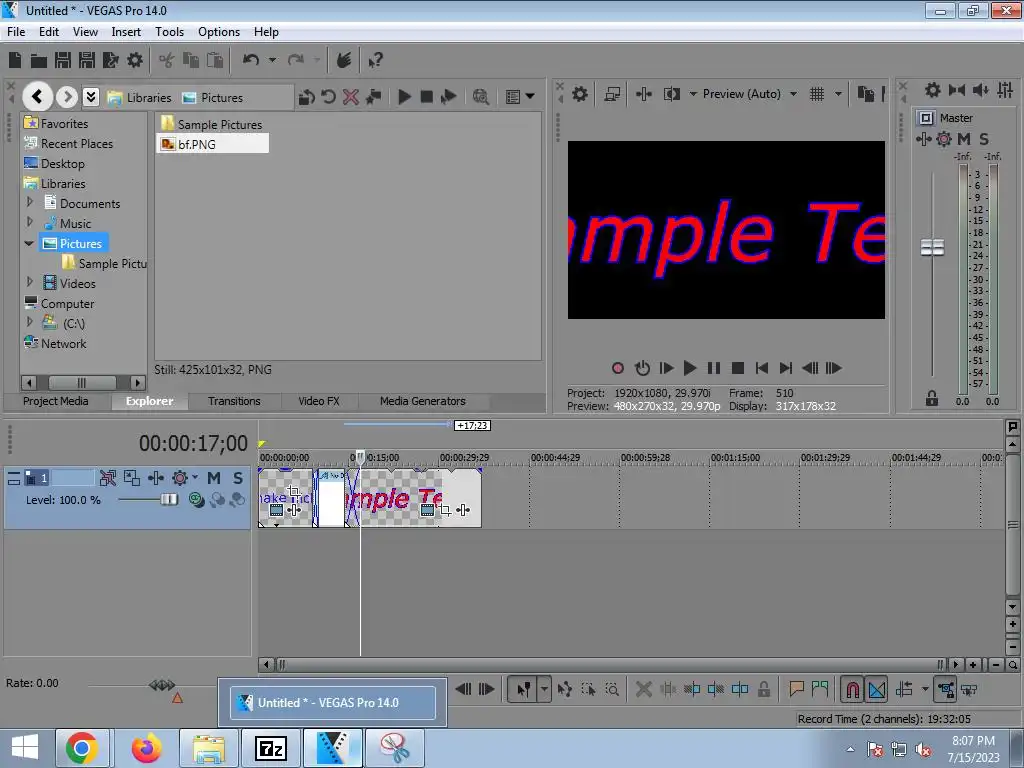Delete selected file with red X
The image size is (1024, 768).
click(351, 97)
